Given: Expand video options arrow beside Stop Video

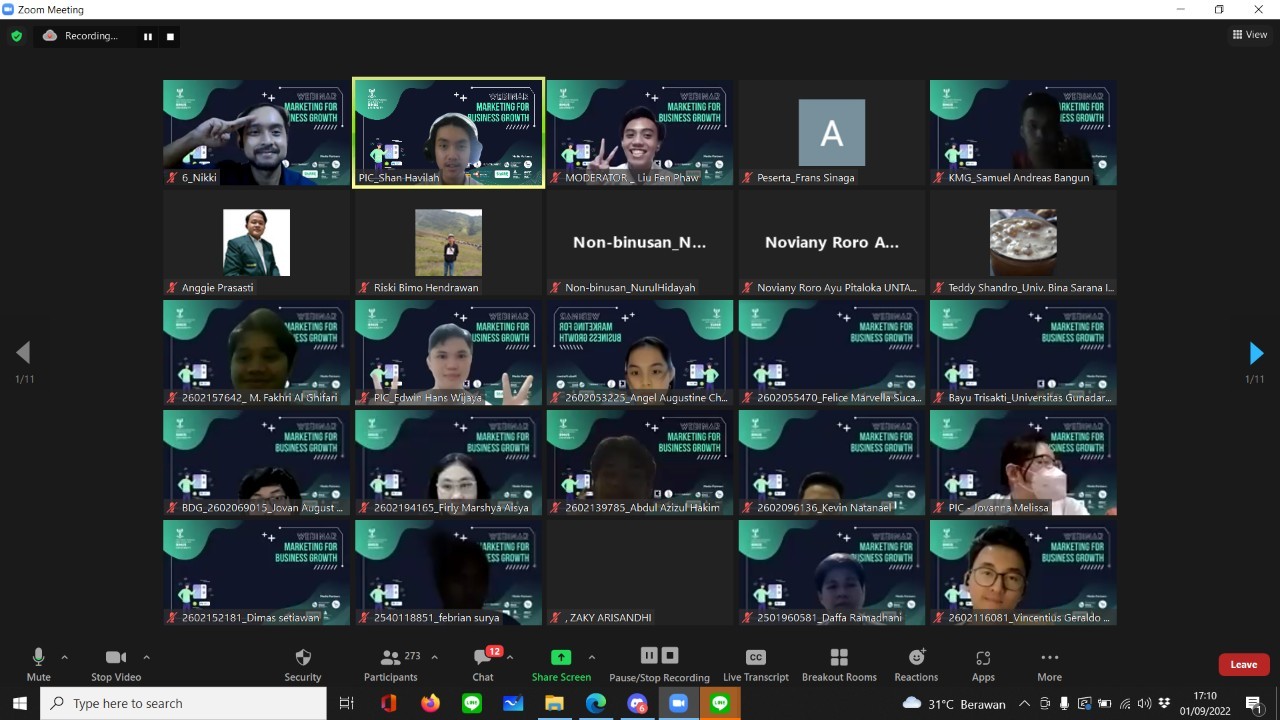Looking at the screenshot, I should click(x=146, y=657).
